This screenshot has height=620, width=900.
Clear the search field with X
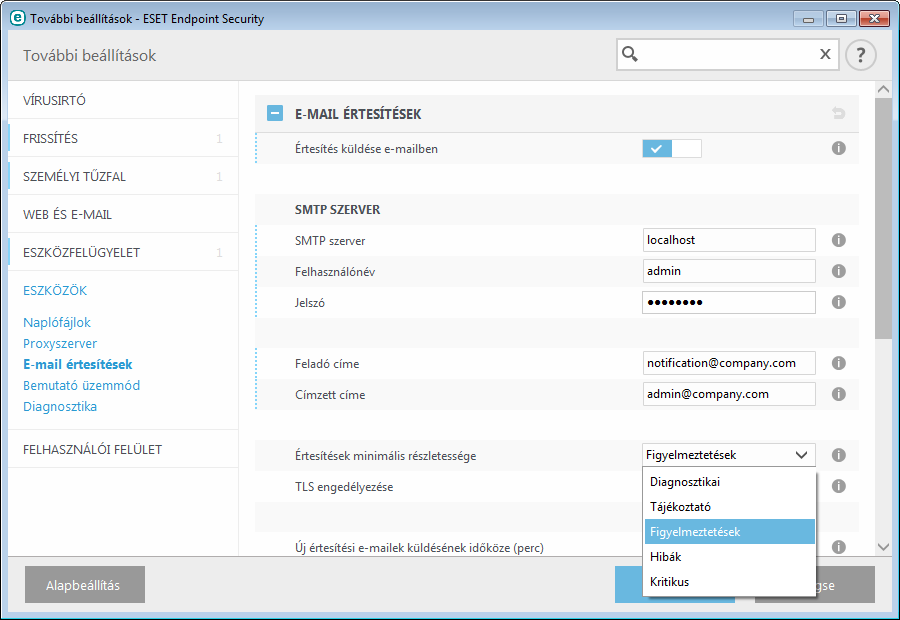[825, 54]
